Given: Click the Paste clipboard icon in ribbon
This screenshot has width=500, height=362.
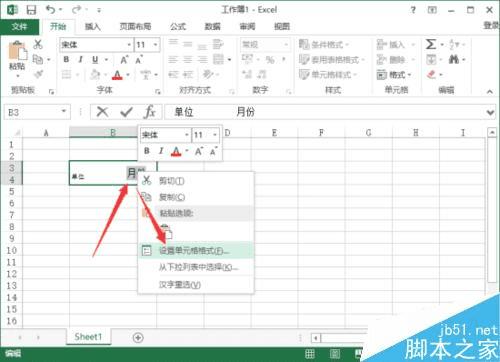Looking at the screenshot, I should [x=17, y=52].
